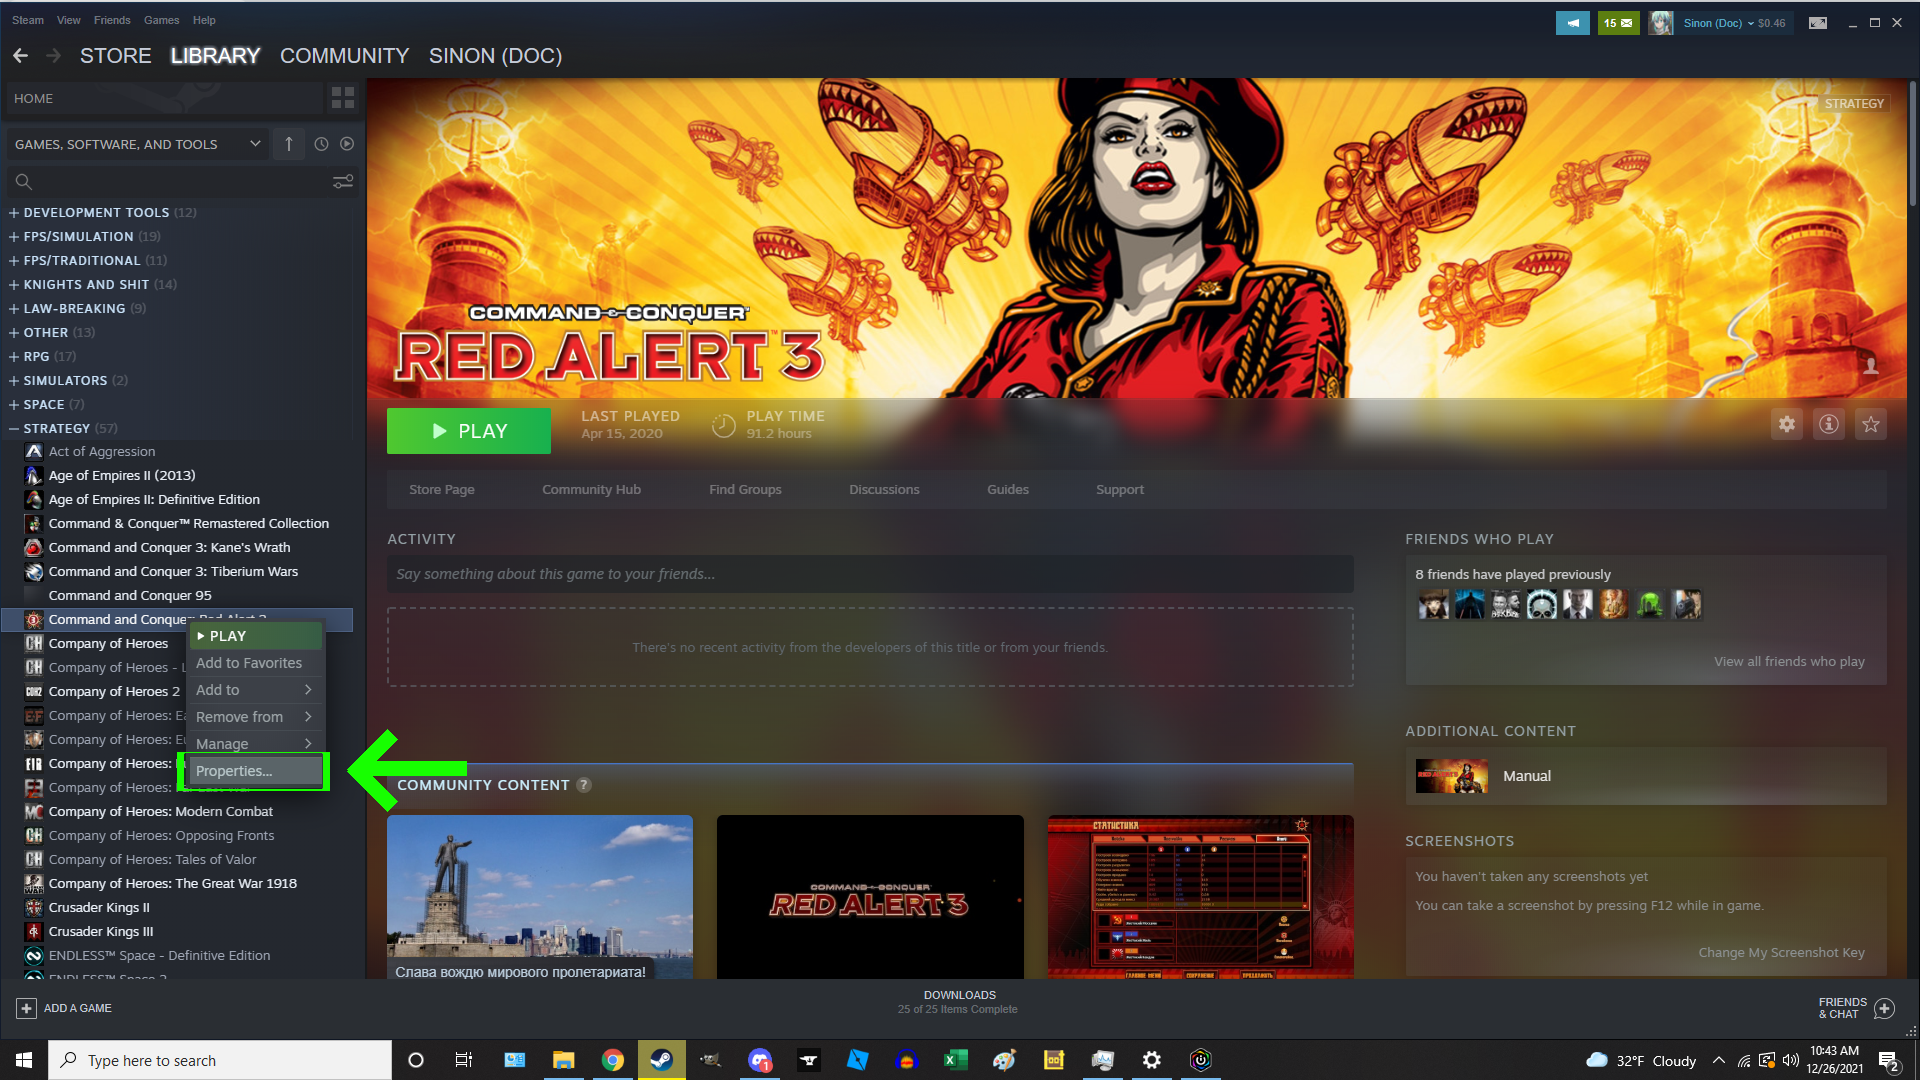Open the Steam menu
1920x1080 pixels.
tap(28, 20)
